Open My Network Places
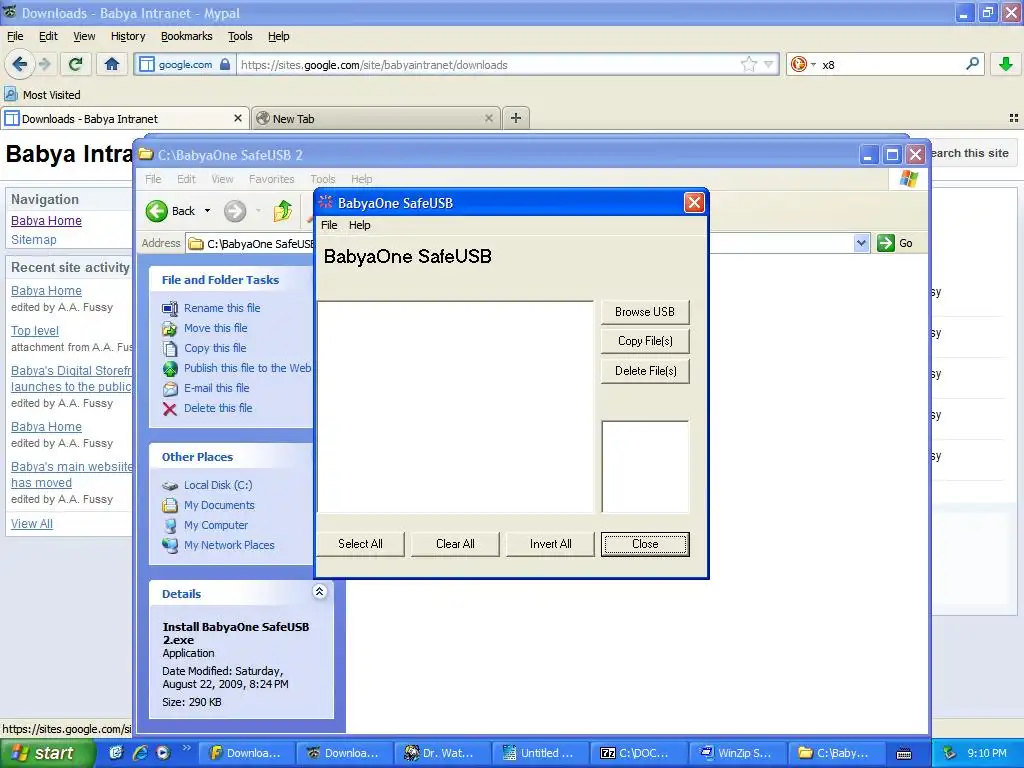 pos(229,545)
